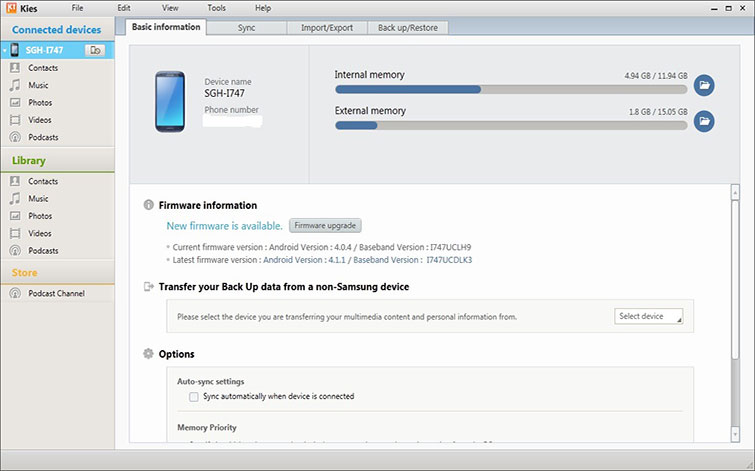Click the device name SGH-I747 text
This screenshot has width=755, height=471.
(224, 93)
